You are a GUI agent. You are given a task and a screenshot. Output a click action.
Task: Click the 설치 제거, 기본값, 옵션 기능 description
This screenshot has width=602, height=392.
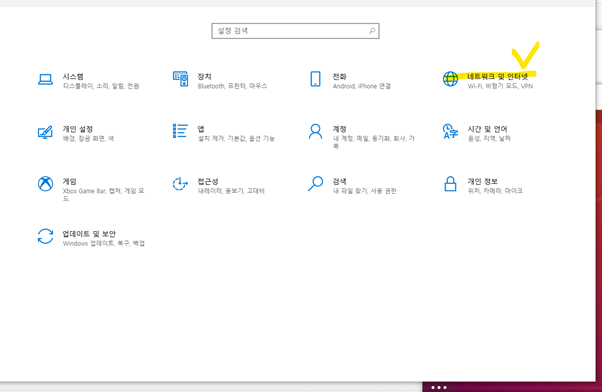point(236,138)
